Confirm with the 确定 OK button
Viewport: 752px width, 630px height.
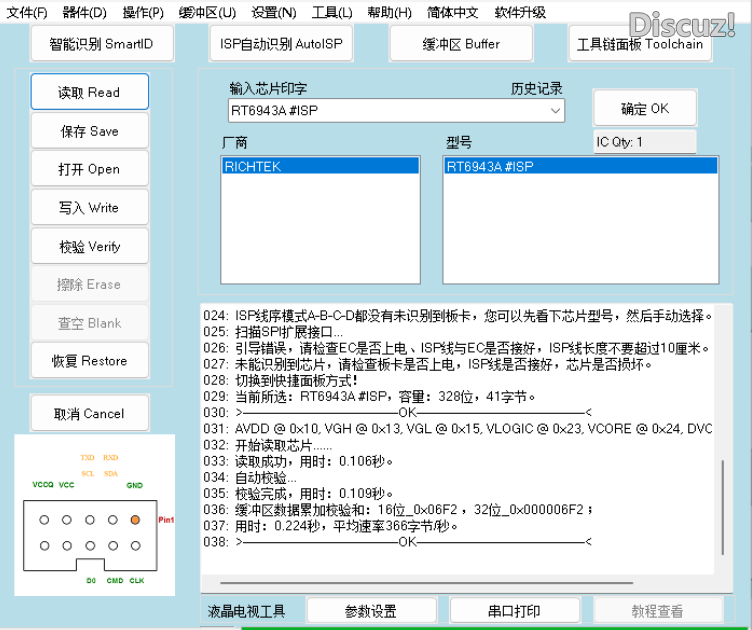coord(645,108)
